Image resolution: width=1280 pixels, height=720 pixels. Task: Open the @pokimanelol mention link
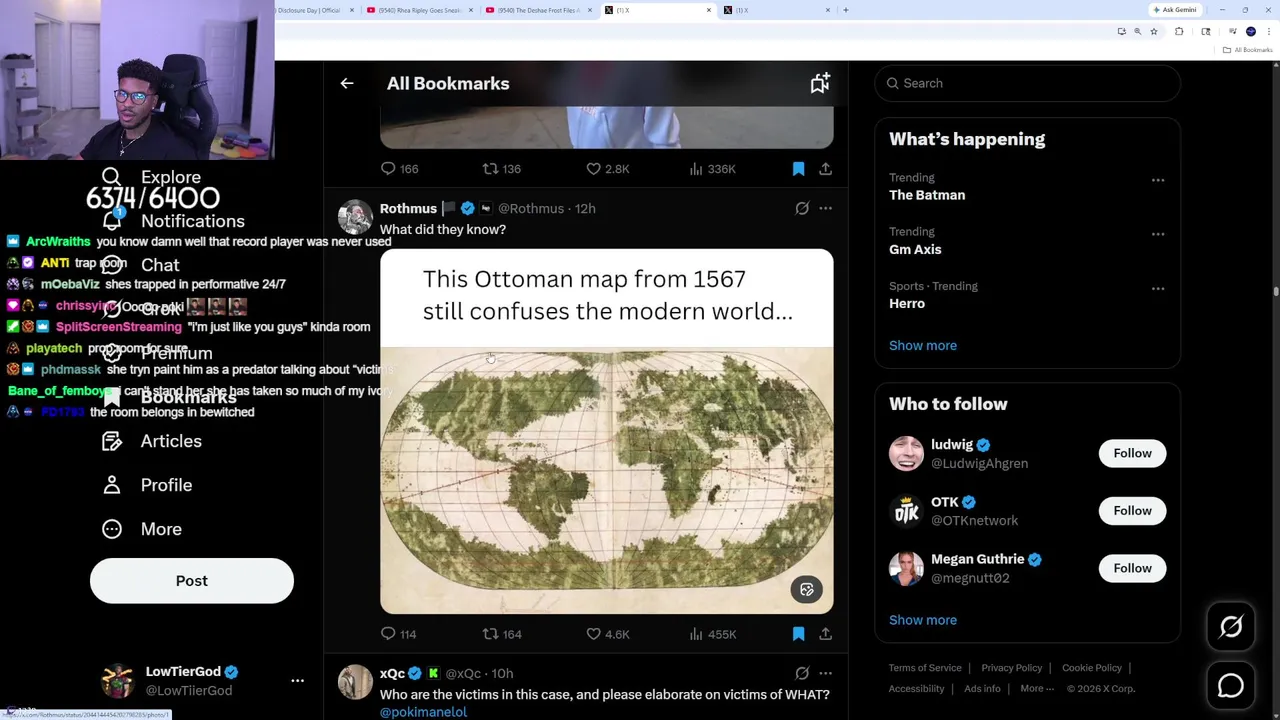(423, 712)
